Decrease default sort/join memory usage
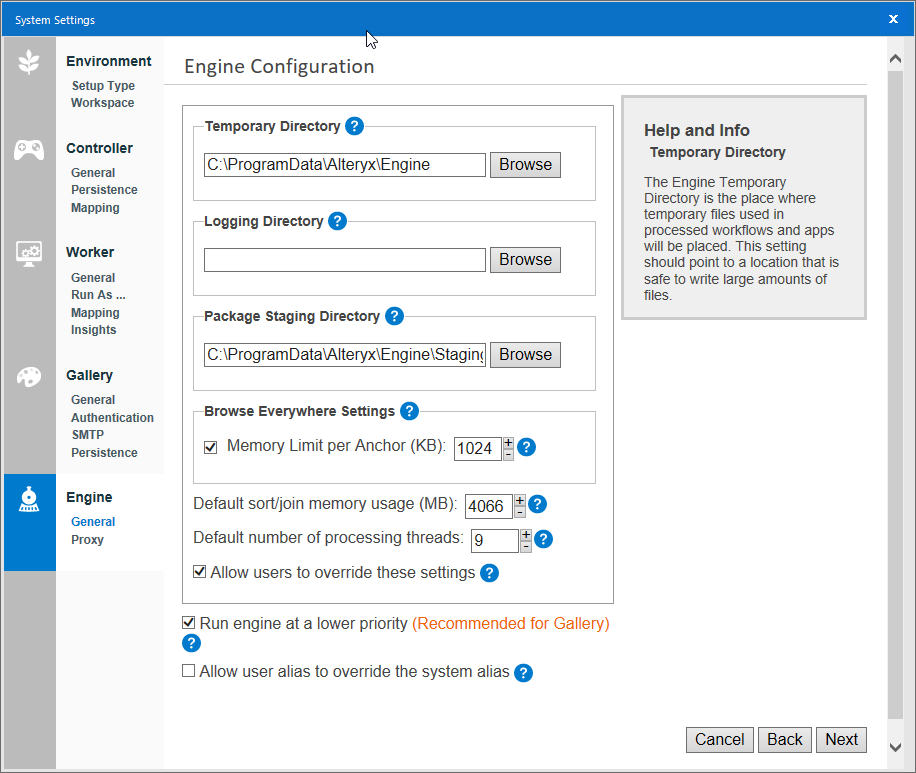 pos(519,512)
